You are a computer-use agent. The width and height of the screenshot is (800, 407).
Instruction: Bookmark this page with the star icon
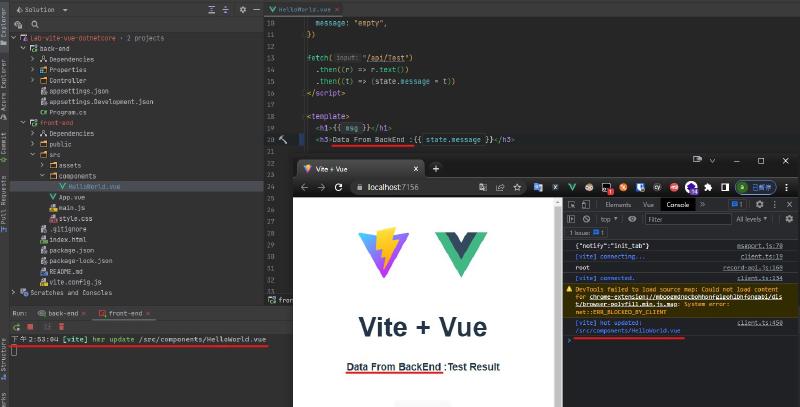click(x=519, y=187)
